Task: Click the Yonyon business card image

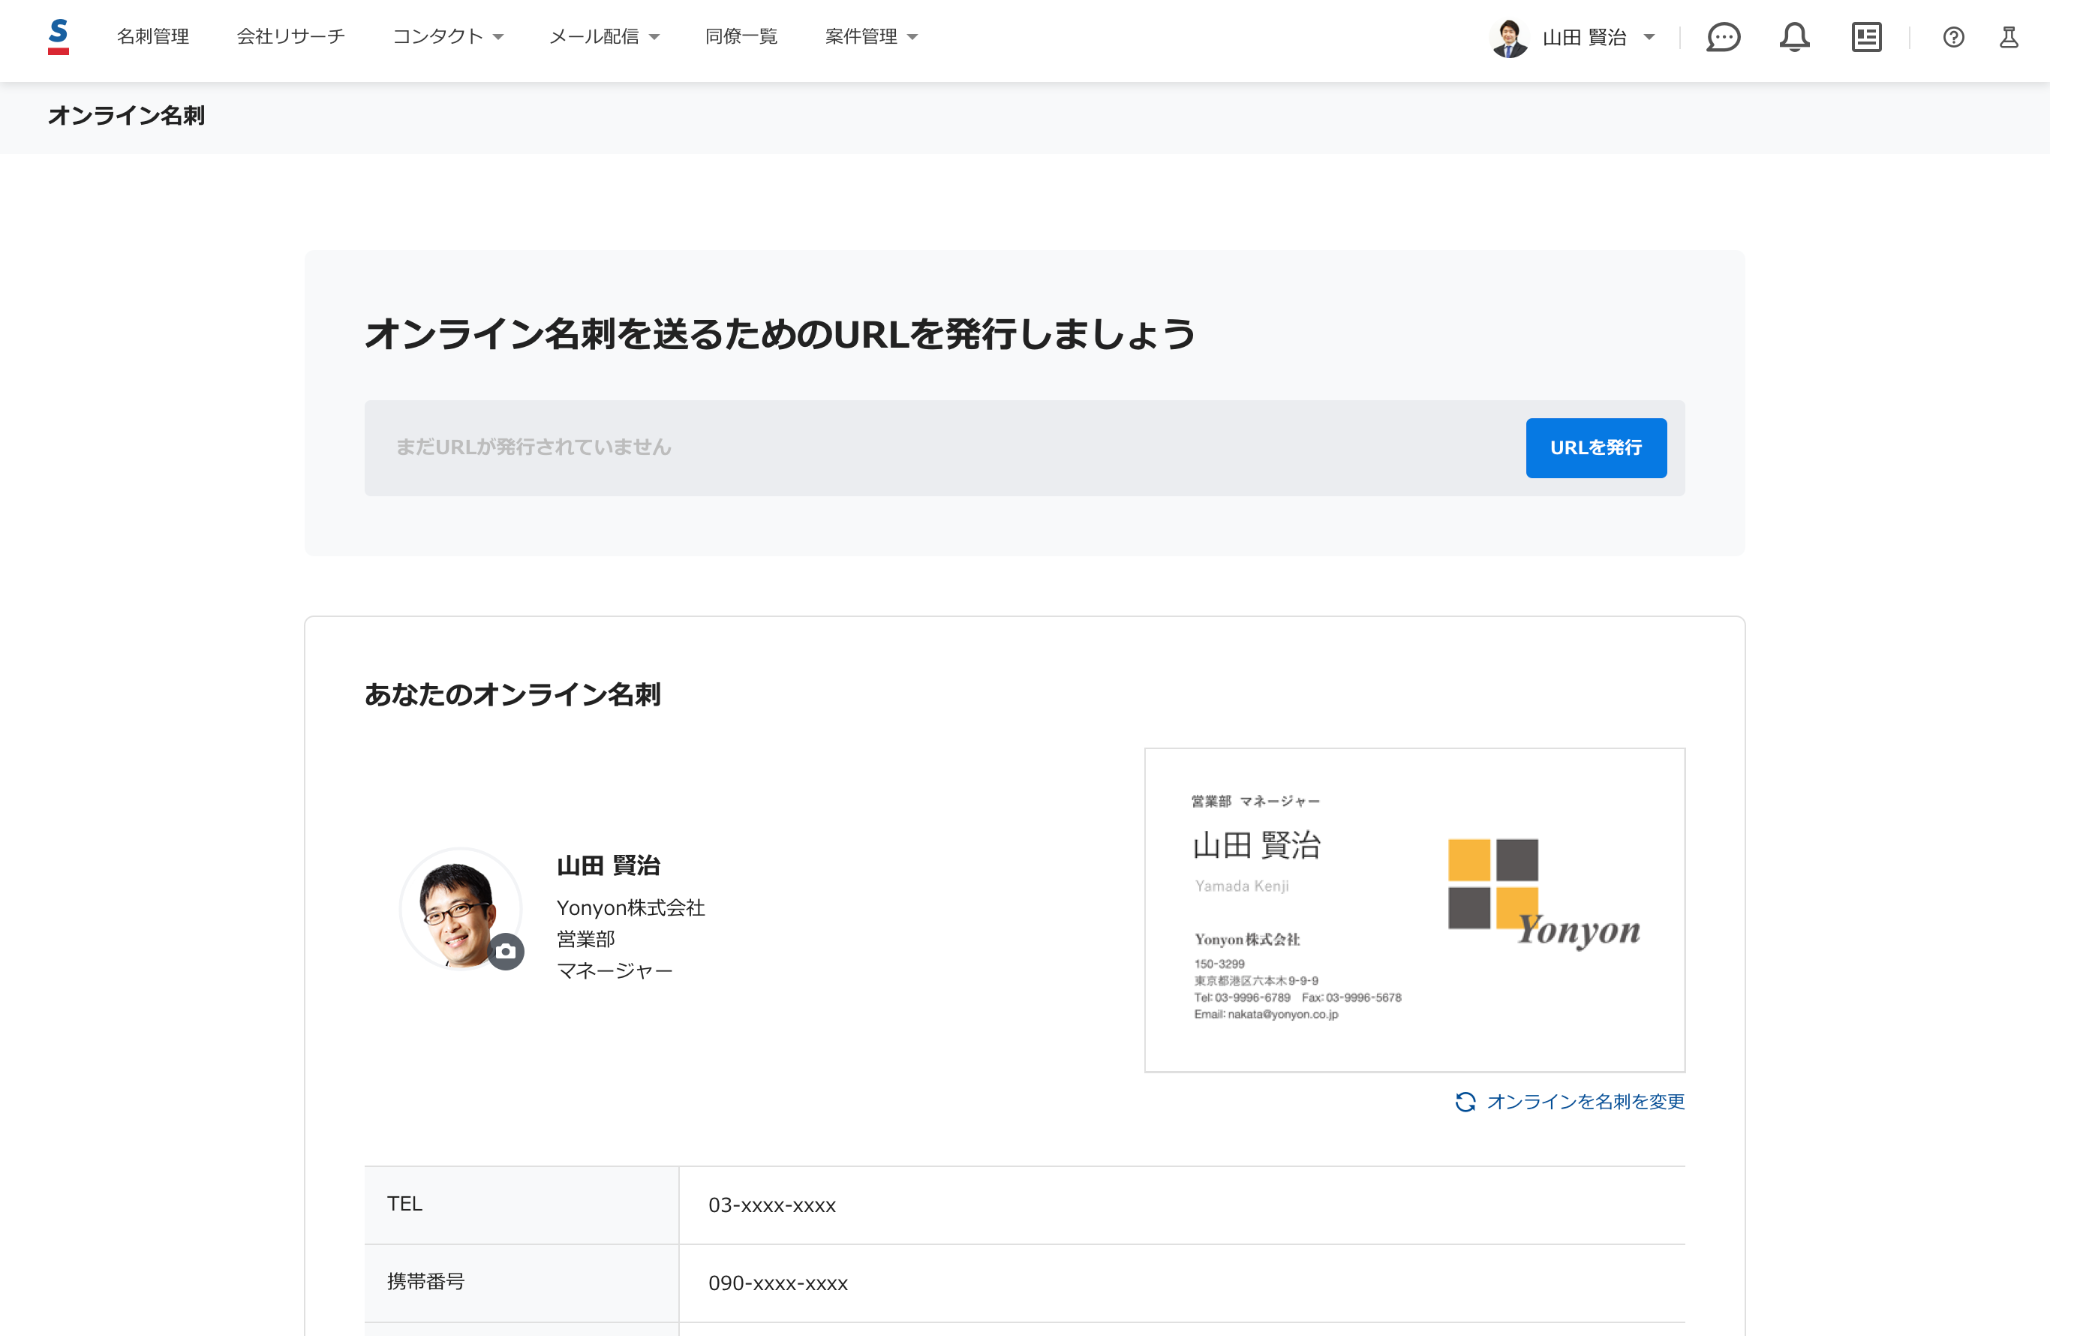Action: click(1414, 910)
